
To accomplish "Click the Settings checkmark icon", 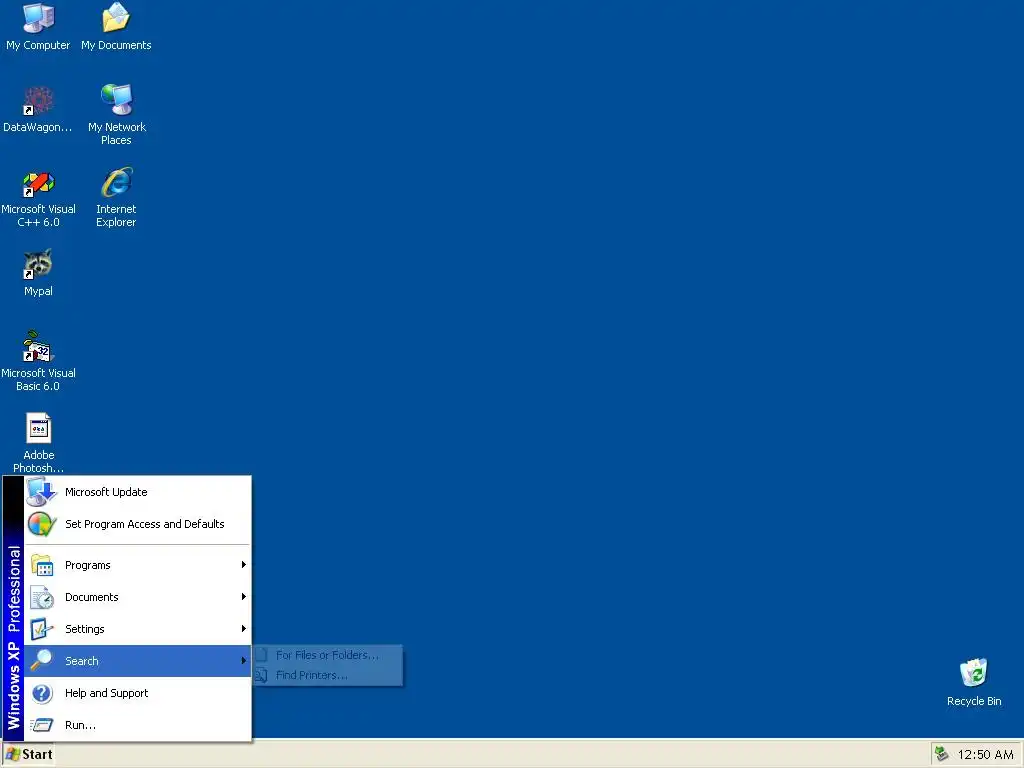I will pyautogui.click(x=42, y=629).
